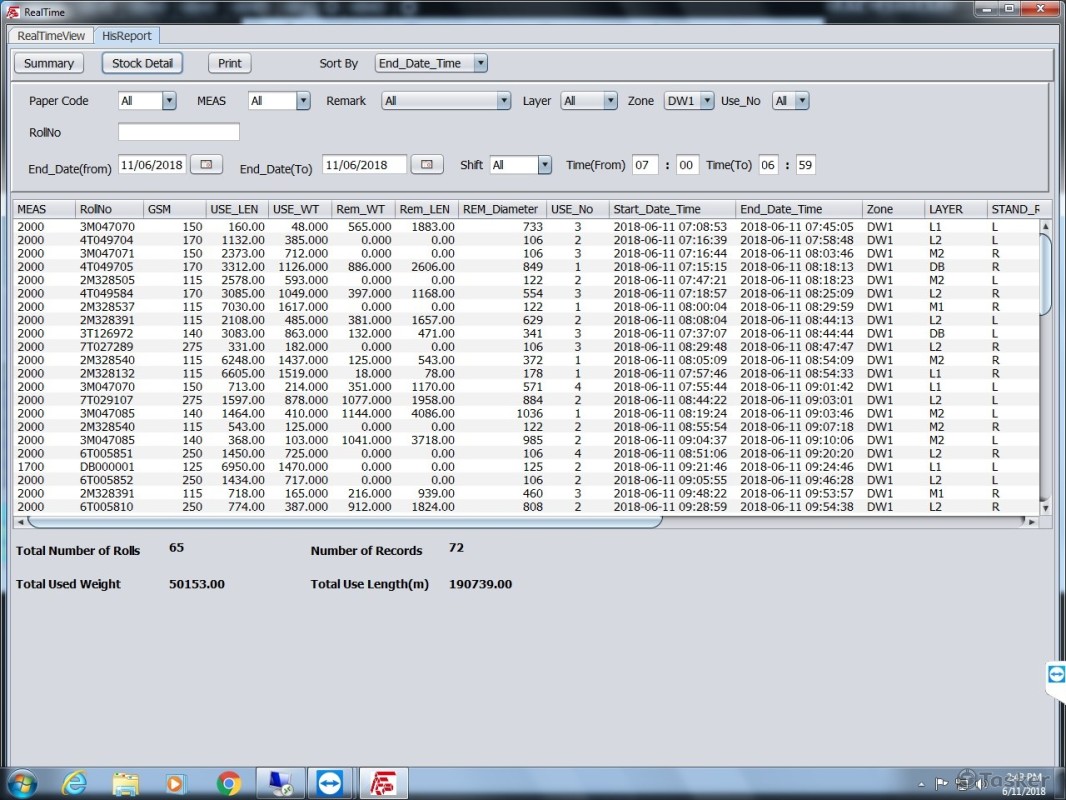Select the HisReport tab

(x=127, y=36)
